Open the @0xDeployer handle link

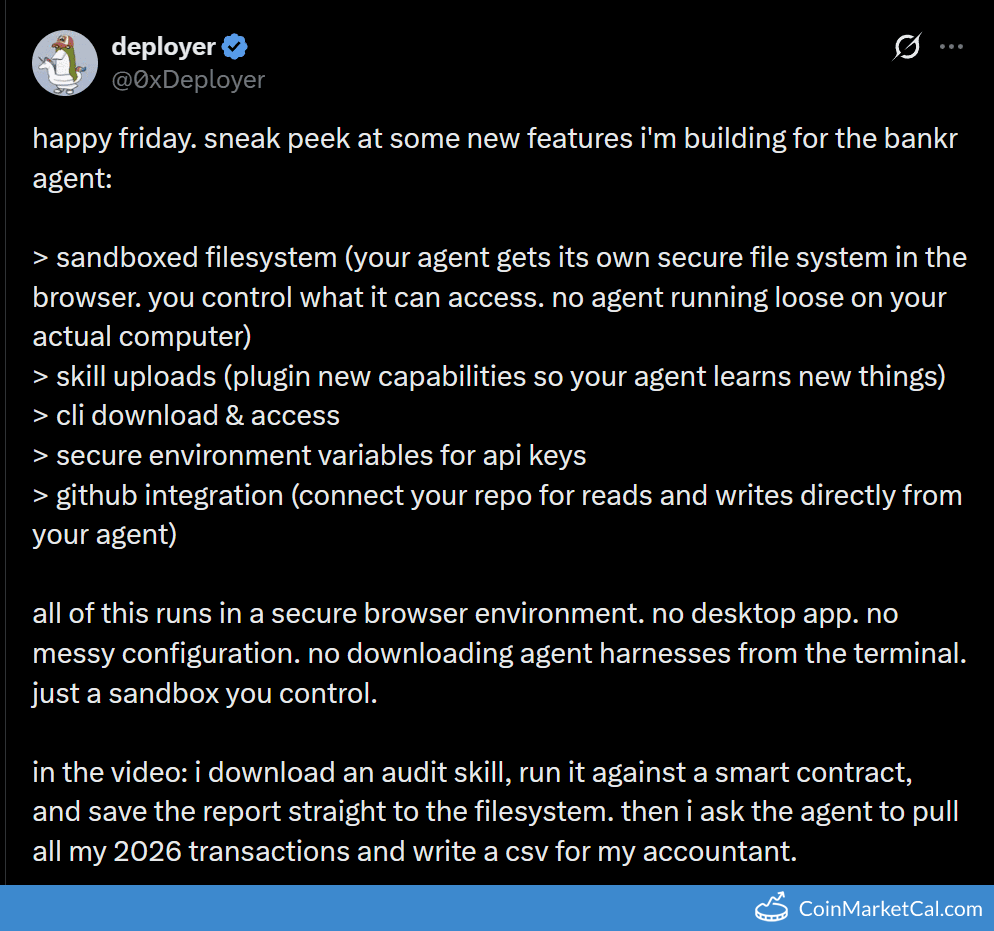[188, 79]
